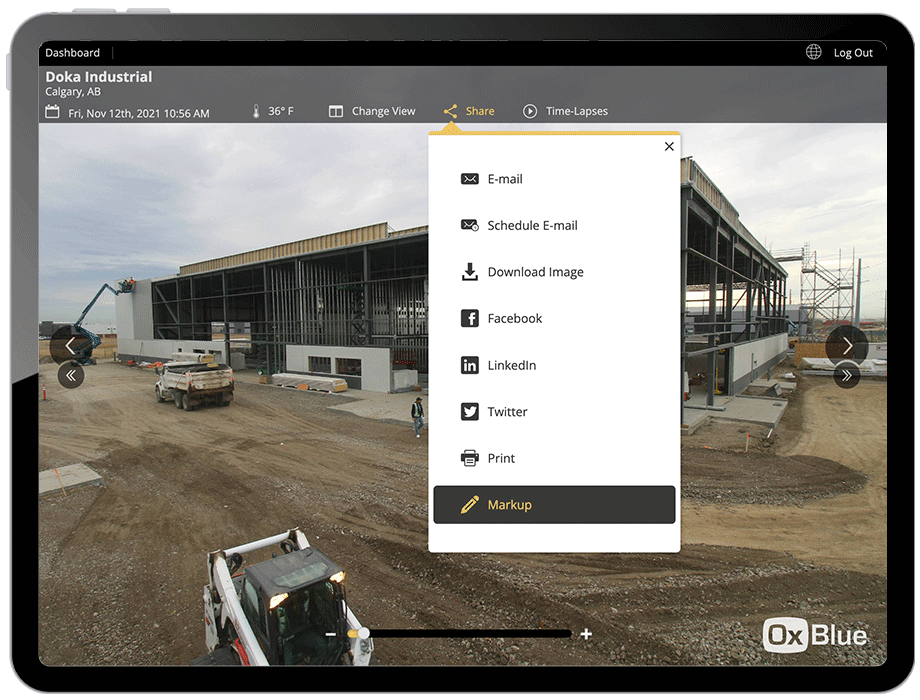Open the E-mail share option
This screenshot has width=920, height=700.
tap(503, 178)
